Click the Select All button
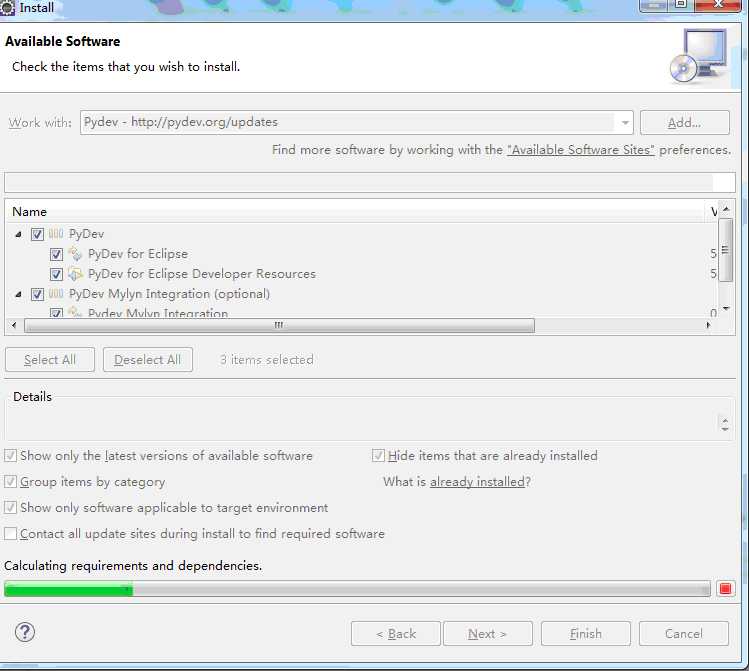 click(50, 360)
